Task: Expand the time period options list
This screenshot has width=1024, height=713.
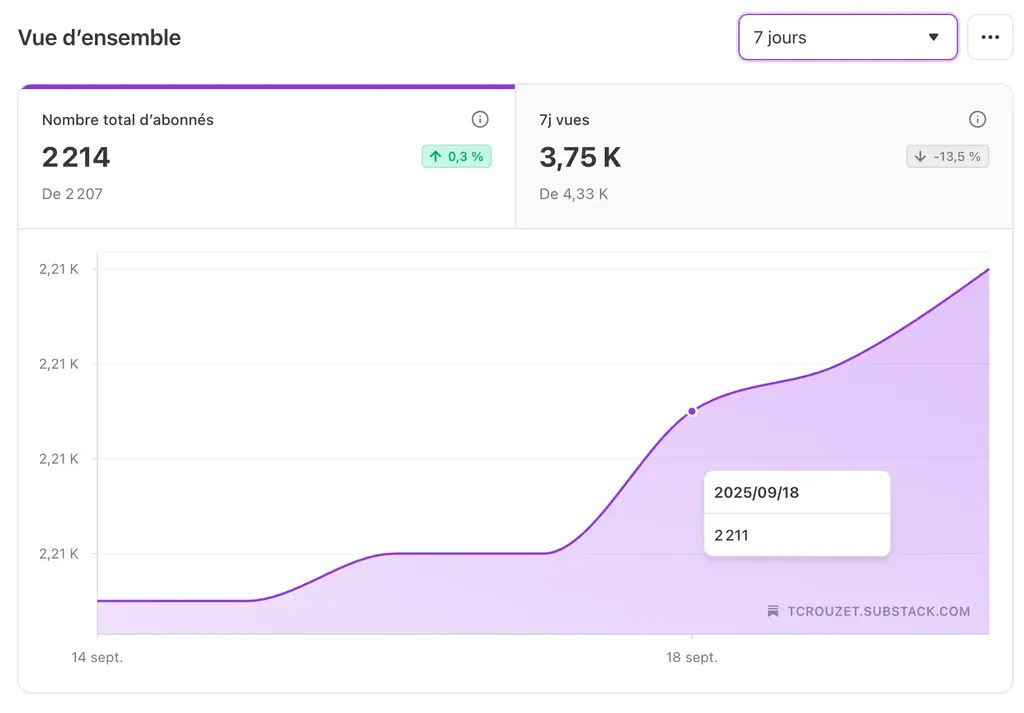Action: pyautogui.click(x=847, y=37)
